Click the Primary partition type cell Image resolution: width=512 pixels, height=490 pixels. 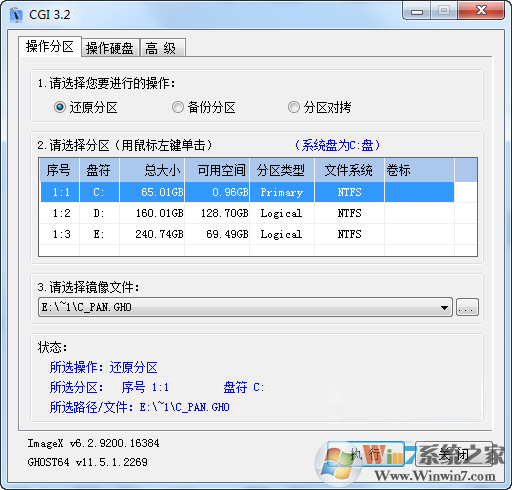(x=282, y=192)
